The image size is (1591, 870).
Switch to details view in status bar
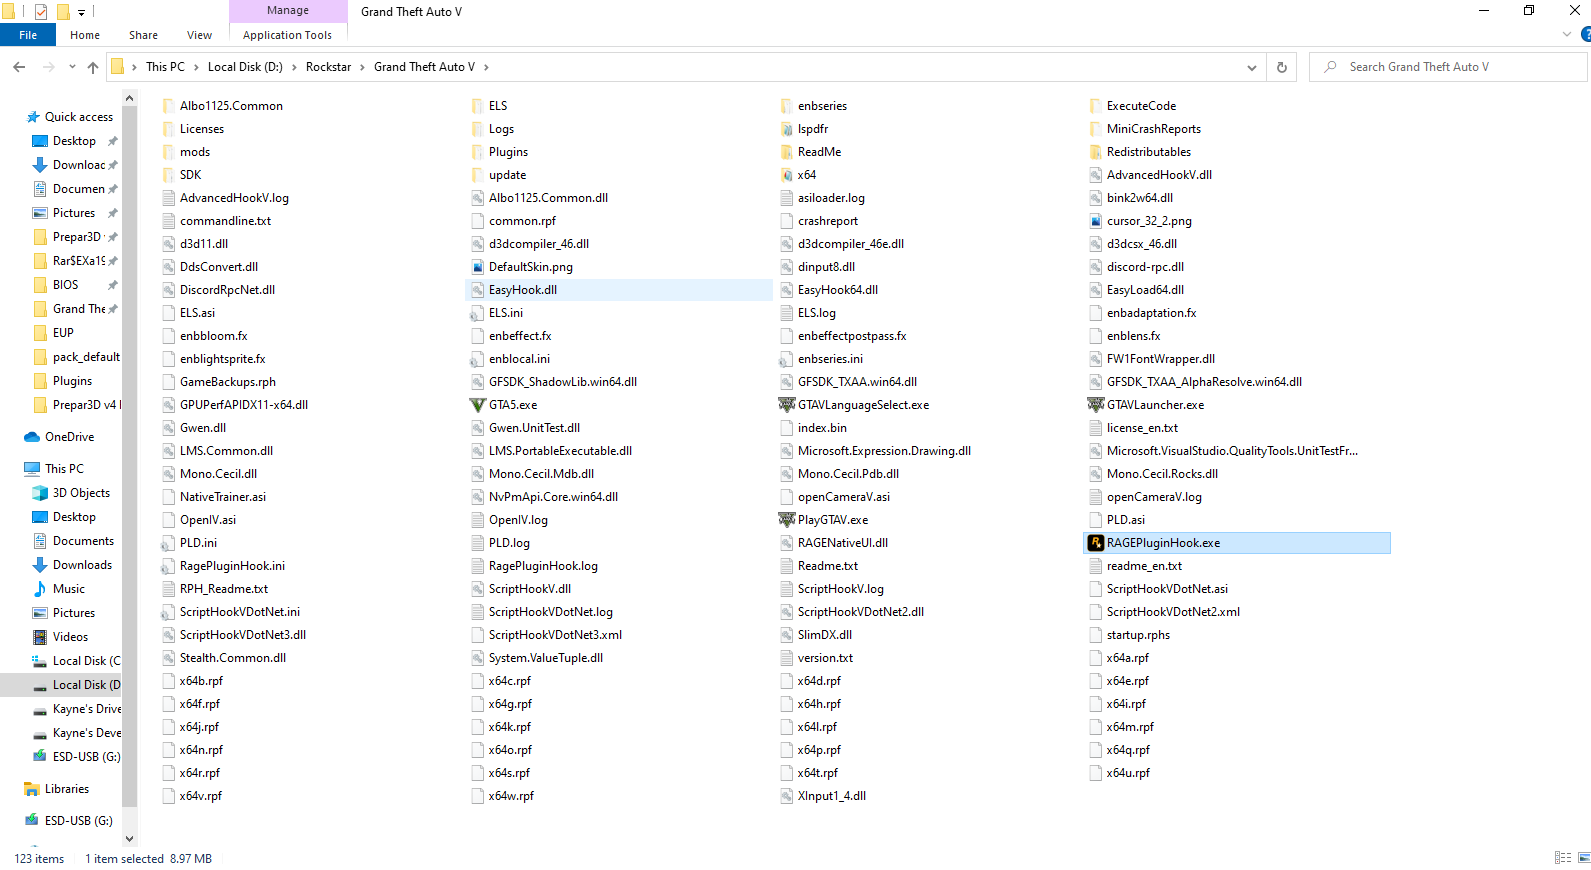click(1563, 858)
